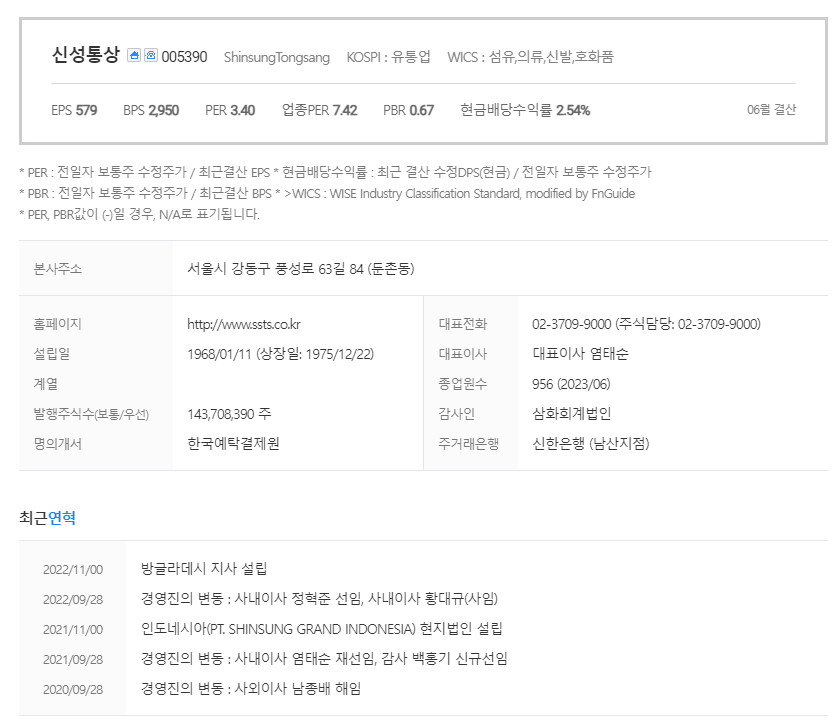
Task: Click the homepage house icon beside 신성통상
Action: [x=134, y=55]
